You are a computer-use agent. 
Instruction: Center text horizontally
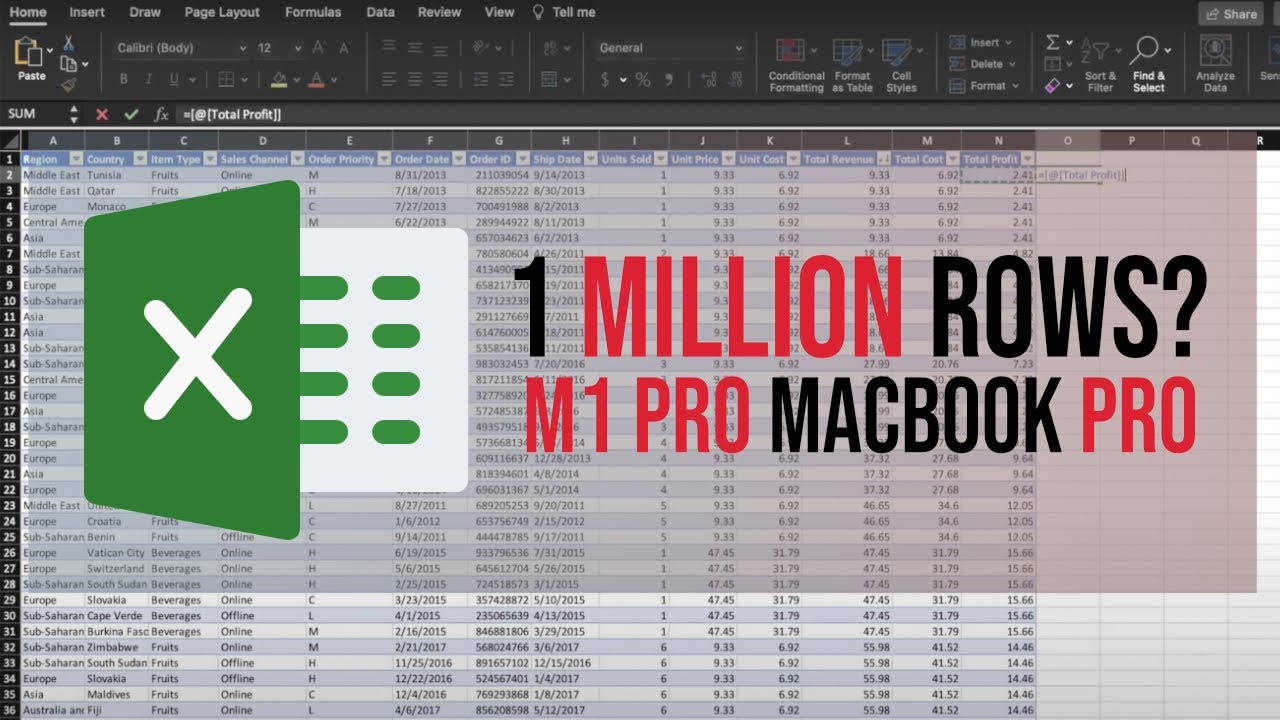click(x=413, y=79)
